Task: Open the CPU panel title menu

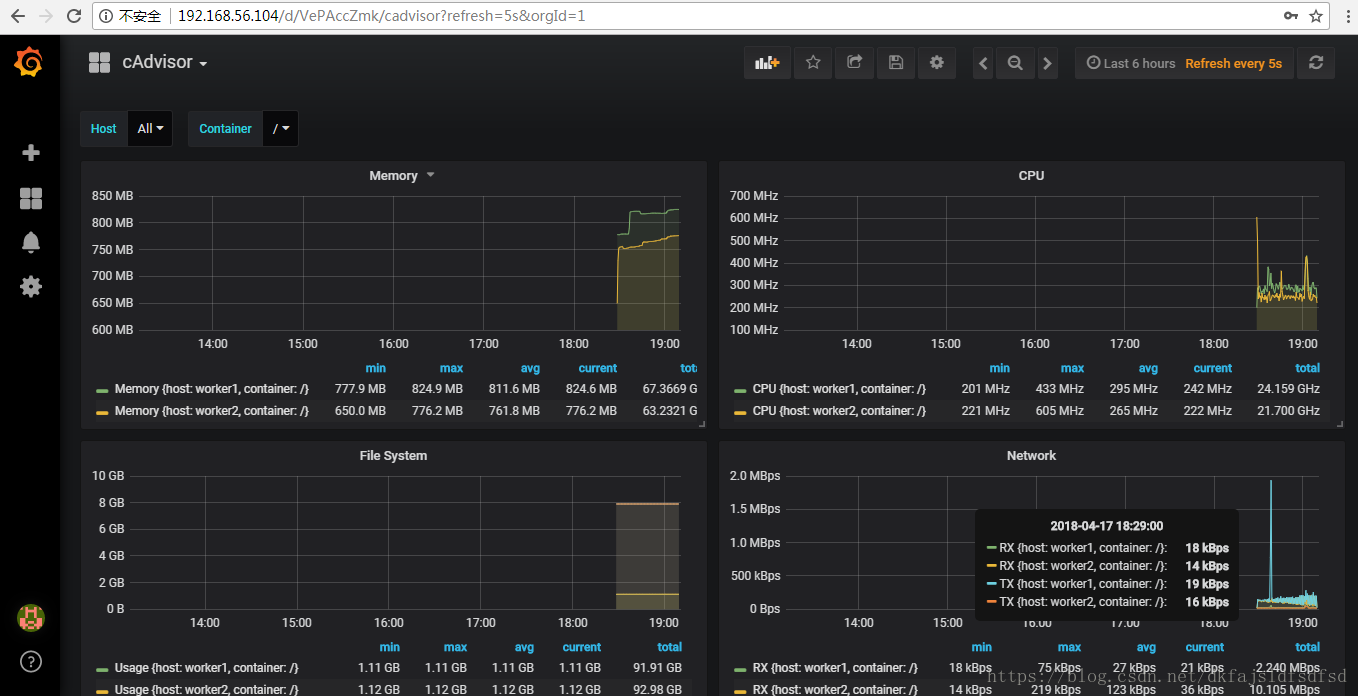Action: coord(1031,176)
